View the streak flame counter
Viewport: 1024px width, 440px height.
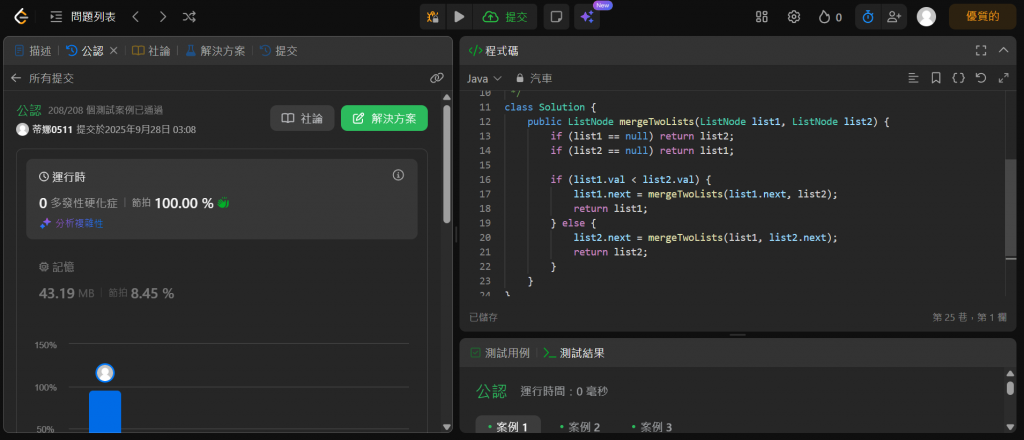tap(830, 17)
